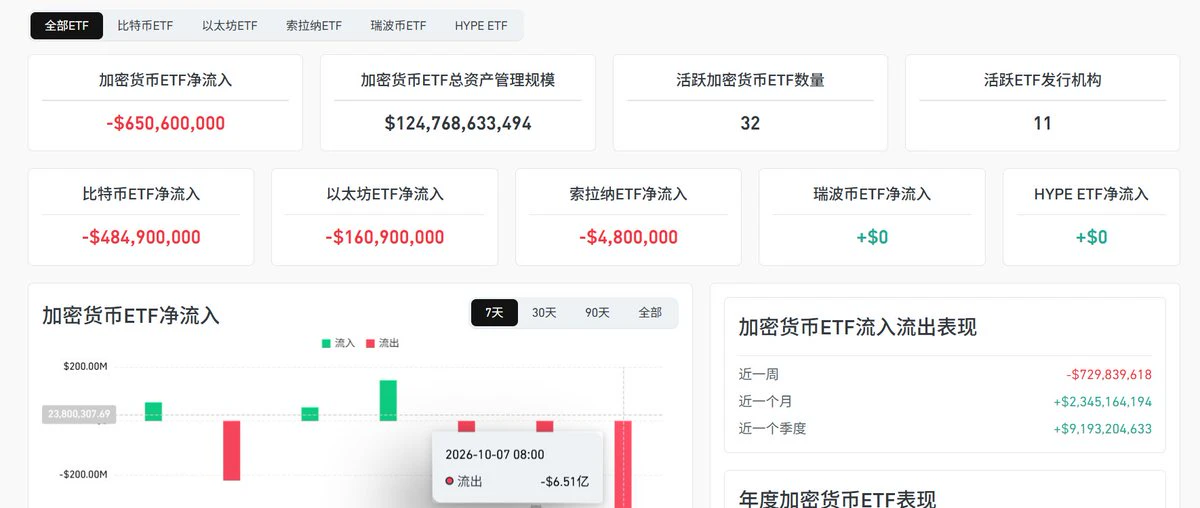Click the 瑞波币ETF净流入 card title
This screenshot has height=508, width=1200.
872,194
